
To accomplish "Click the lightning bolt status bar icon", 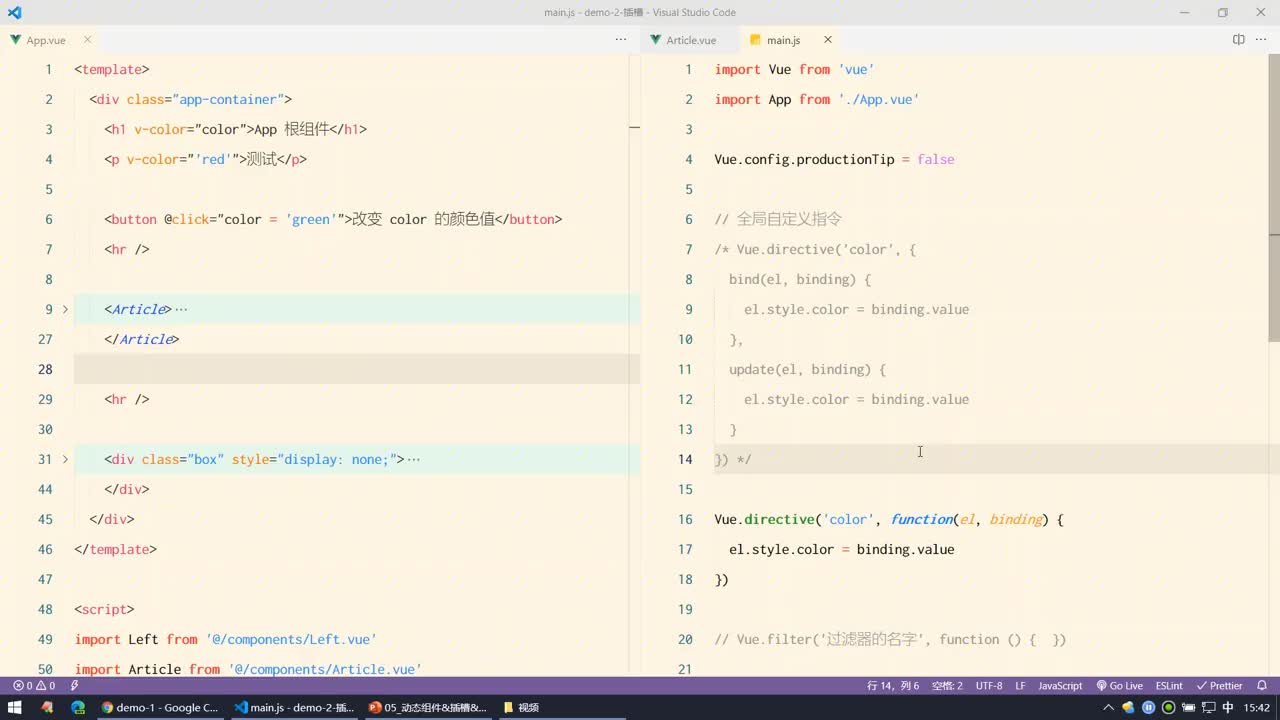I will coord(75,686).
